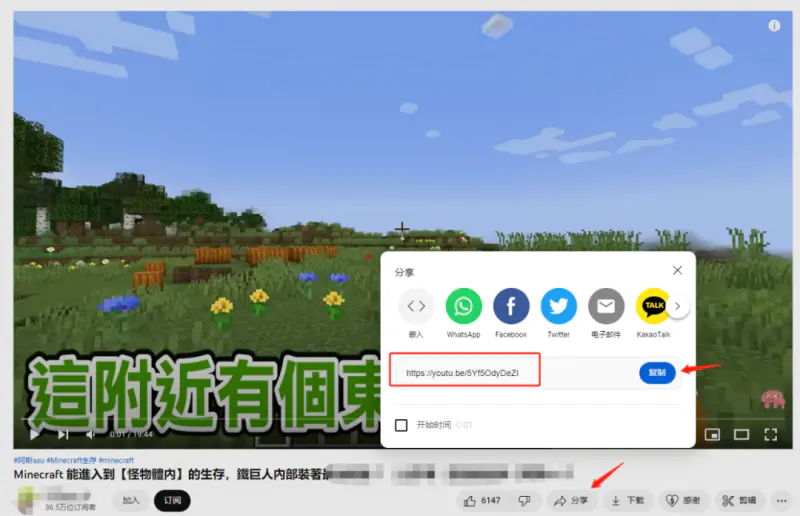
Task: Click the 下载 download button
Action: coord(629,500)
